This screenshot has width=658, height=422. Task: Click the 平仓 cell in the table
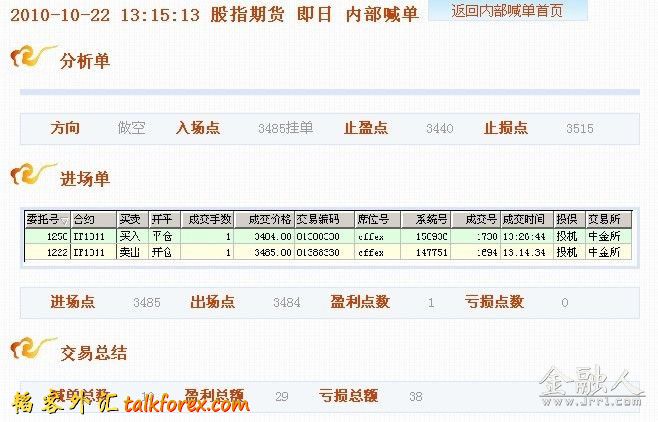(x=162, y=236)
